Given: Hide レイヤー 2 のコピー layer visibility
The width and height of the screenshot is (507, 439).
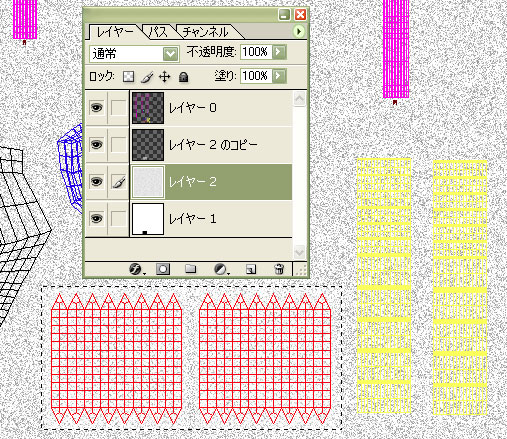Looking at the screenshot, I should pyautogui.click(x=97, y=145).
